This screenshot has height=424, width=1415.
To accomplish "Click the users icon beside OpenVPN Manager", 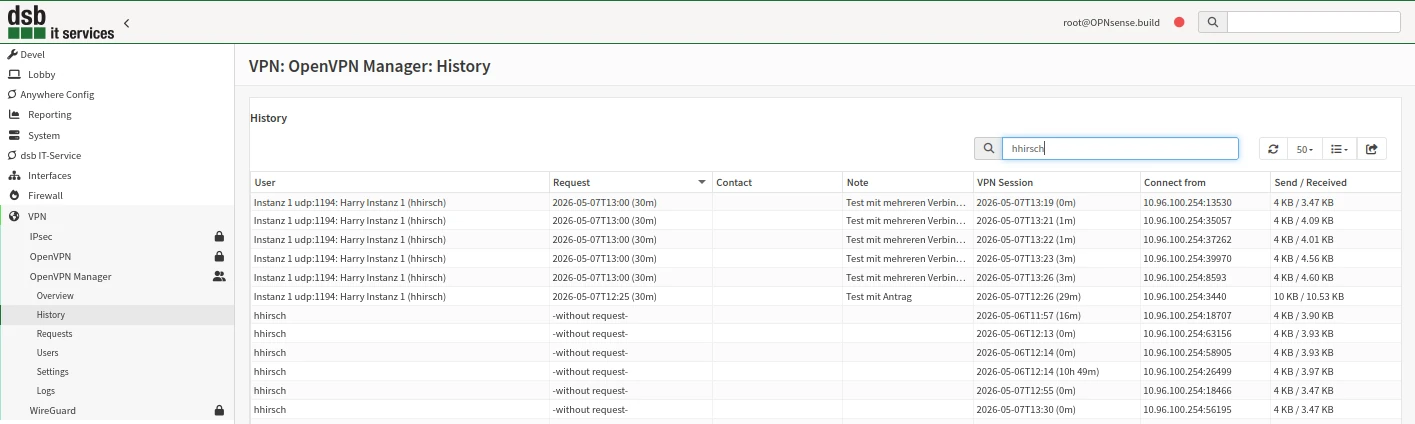I will tap(219, 276).
